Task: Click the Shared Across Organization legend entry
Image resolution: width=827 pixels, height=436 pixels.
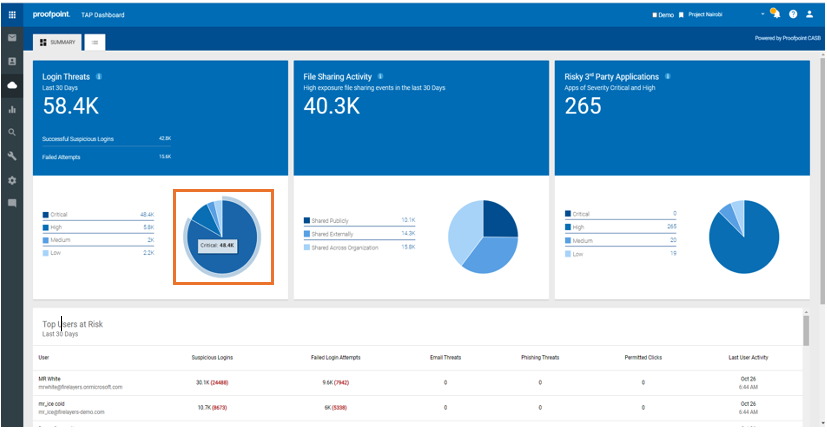Action: click(x=359, y=247)
